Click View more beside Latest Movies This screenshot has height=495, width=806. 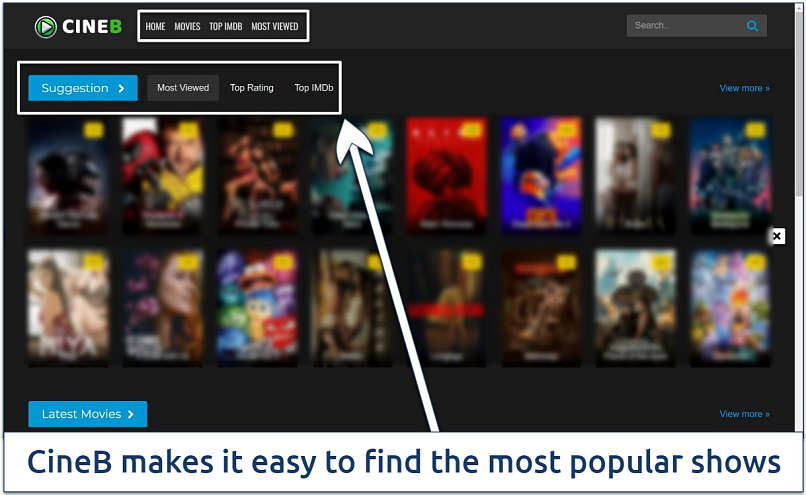(744, 414)
